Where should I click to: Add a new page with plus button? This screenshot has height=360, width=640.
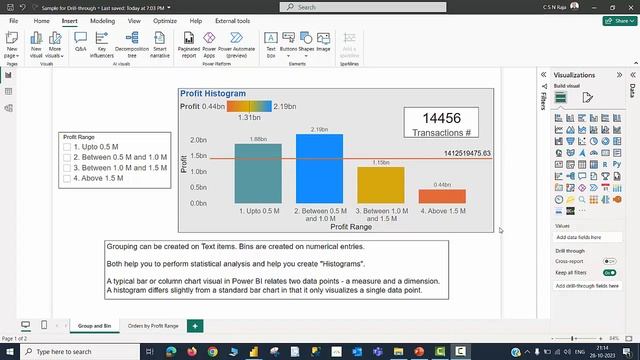[195, 326]
